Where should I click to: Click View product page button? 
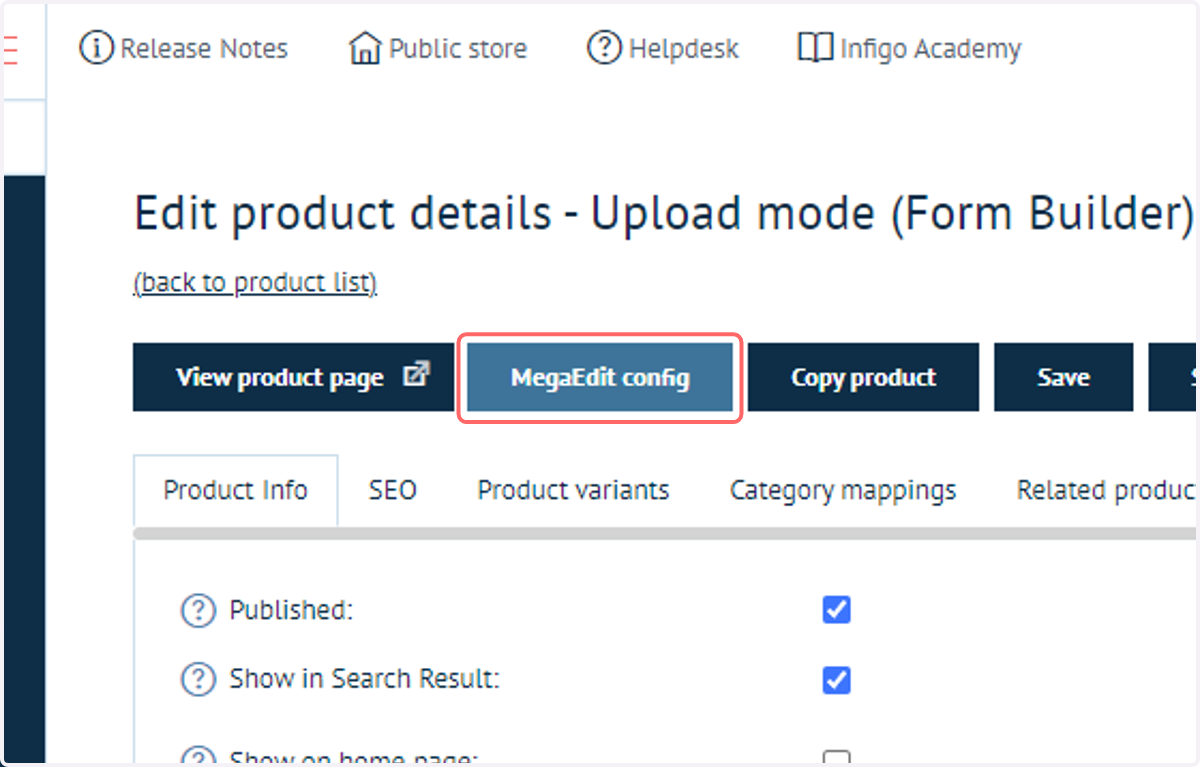(x=292, y=377)
